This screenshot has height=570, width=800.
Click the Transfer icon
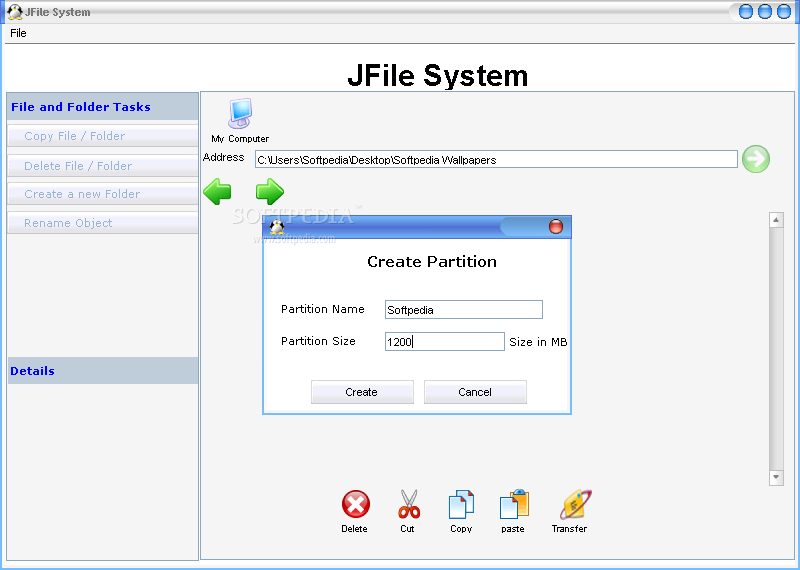coord(575,504)
